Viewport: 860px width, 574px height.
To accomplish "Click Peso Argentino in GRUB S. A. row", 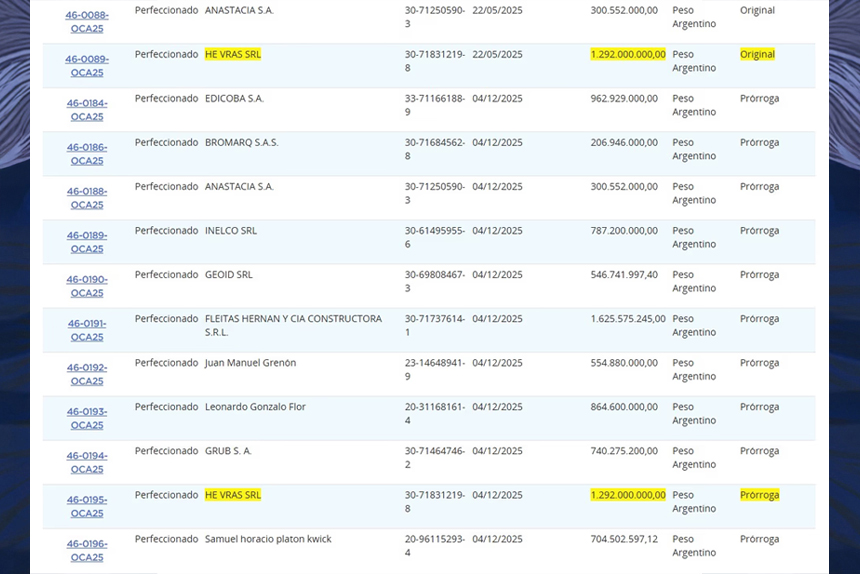I will pos(694,458).
